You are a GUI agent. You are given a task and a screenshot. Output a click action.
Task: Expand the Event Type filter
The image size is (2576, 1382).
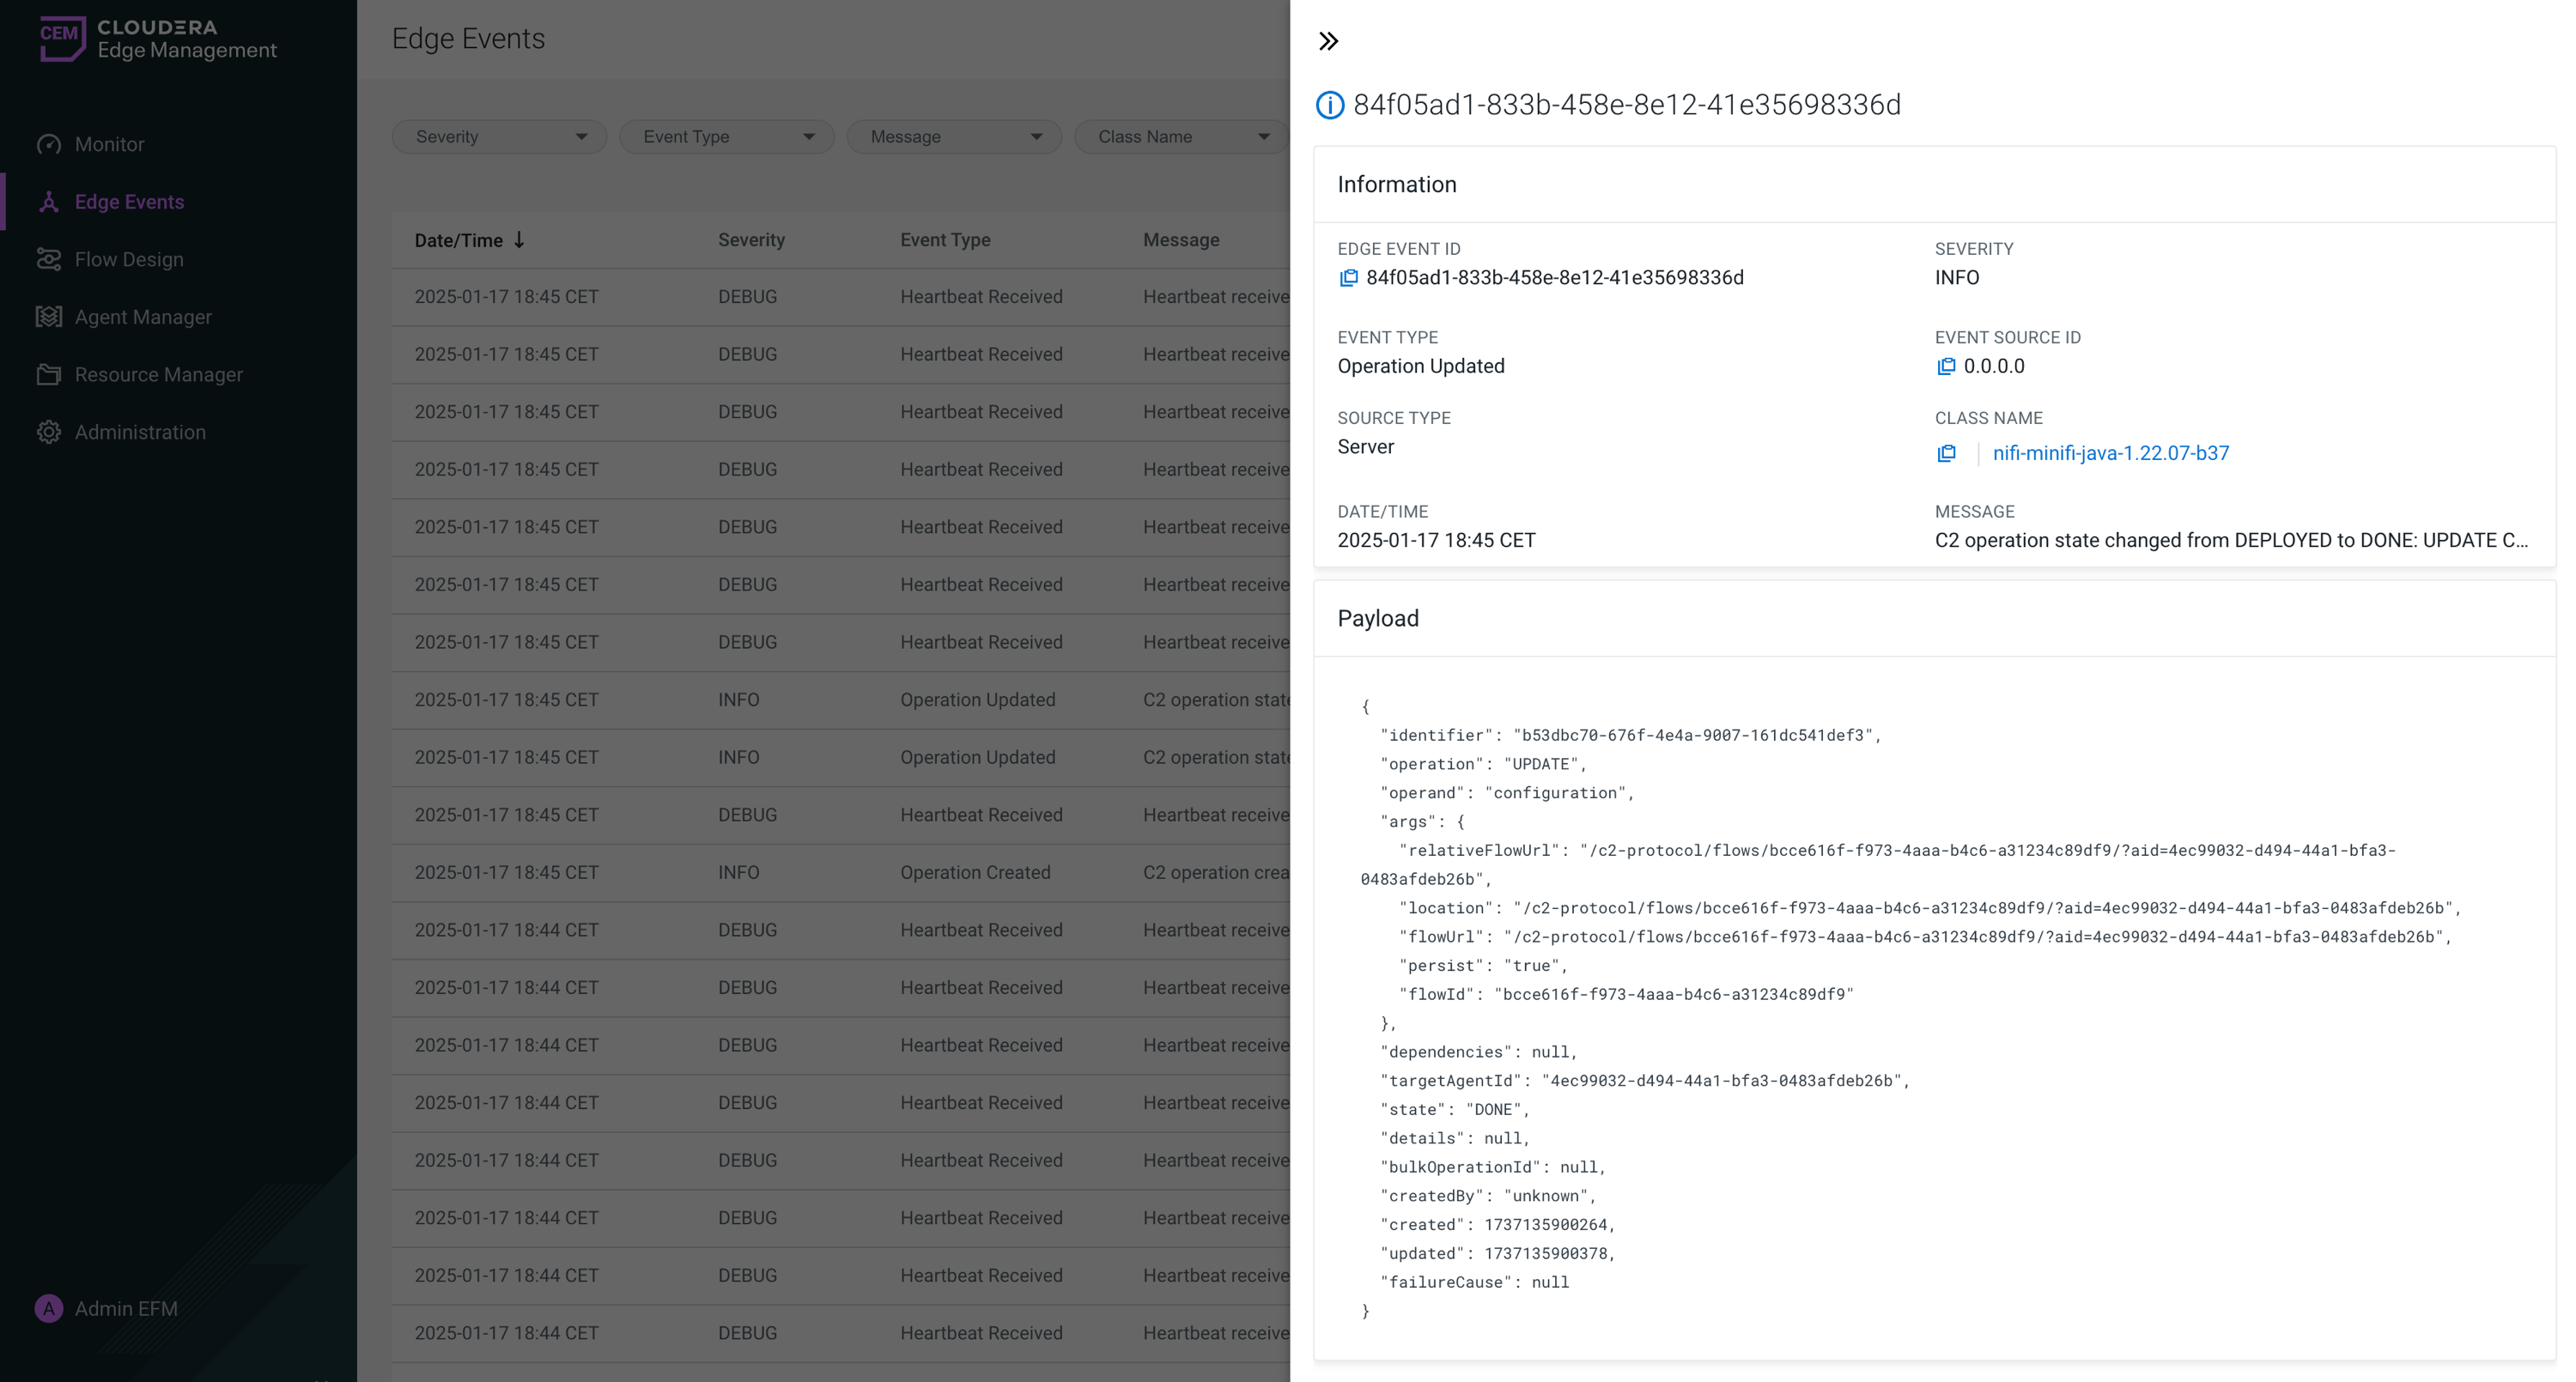tap(726, 137)
